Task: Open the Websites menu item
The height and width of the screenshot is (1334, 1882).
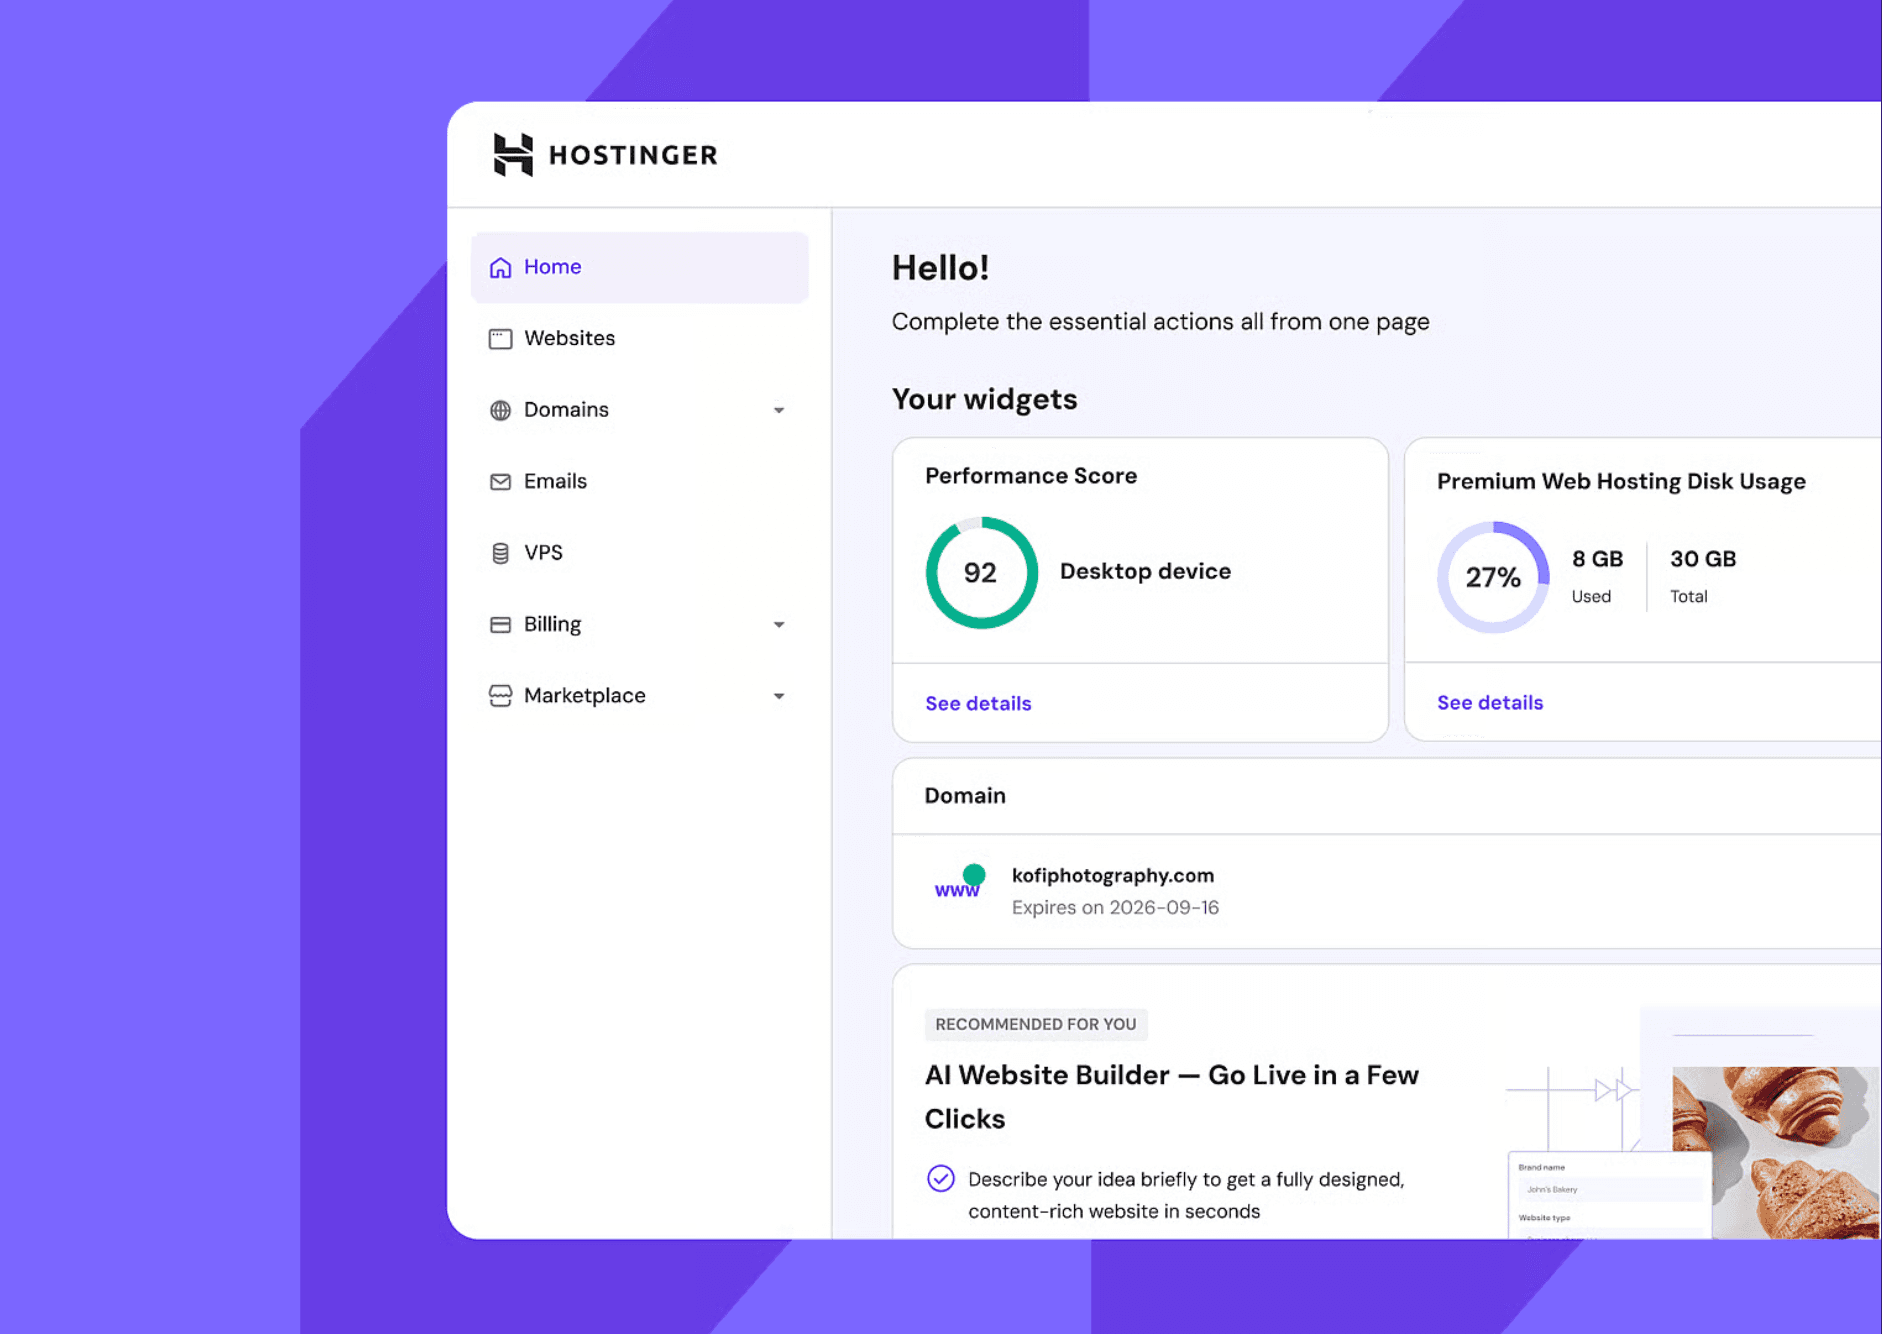Action: click(x=568, y=338)
